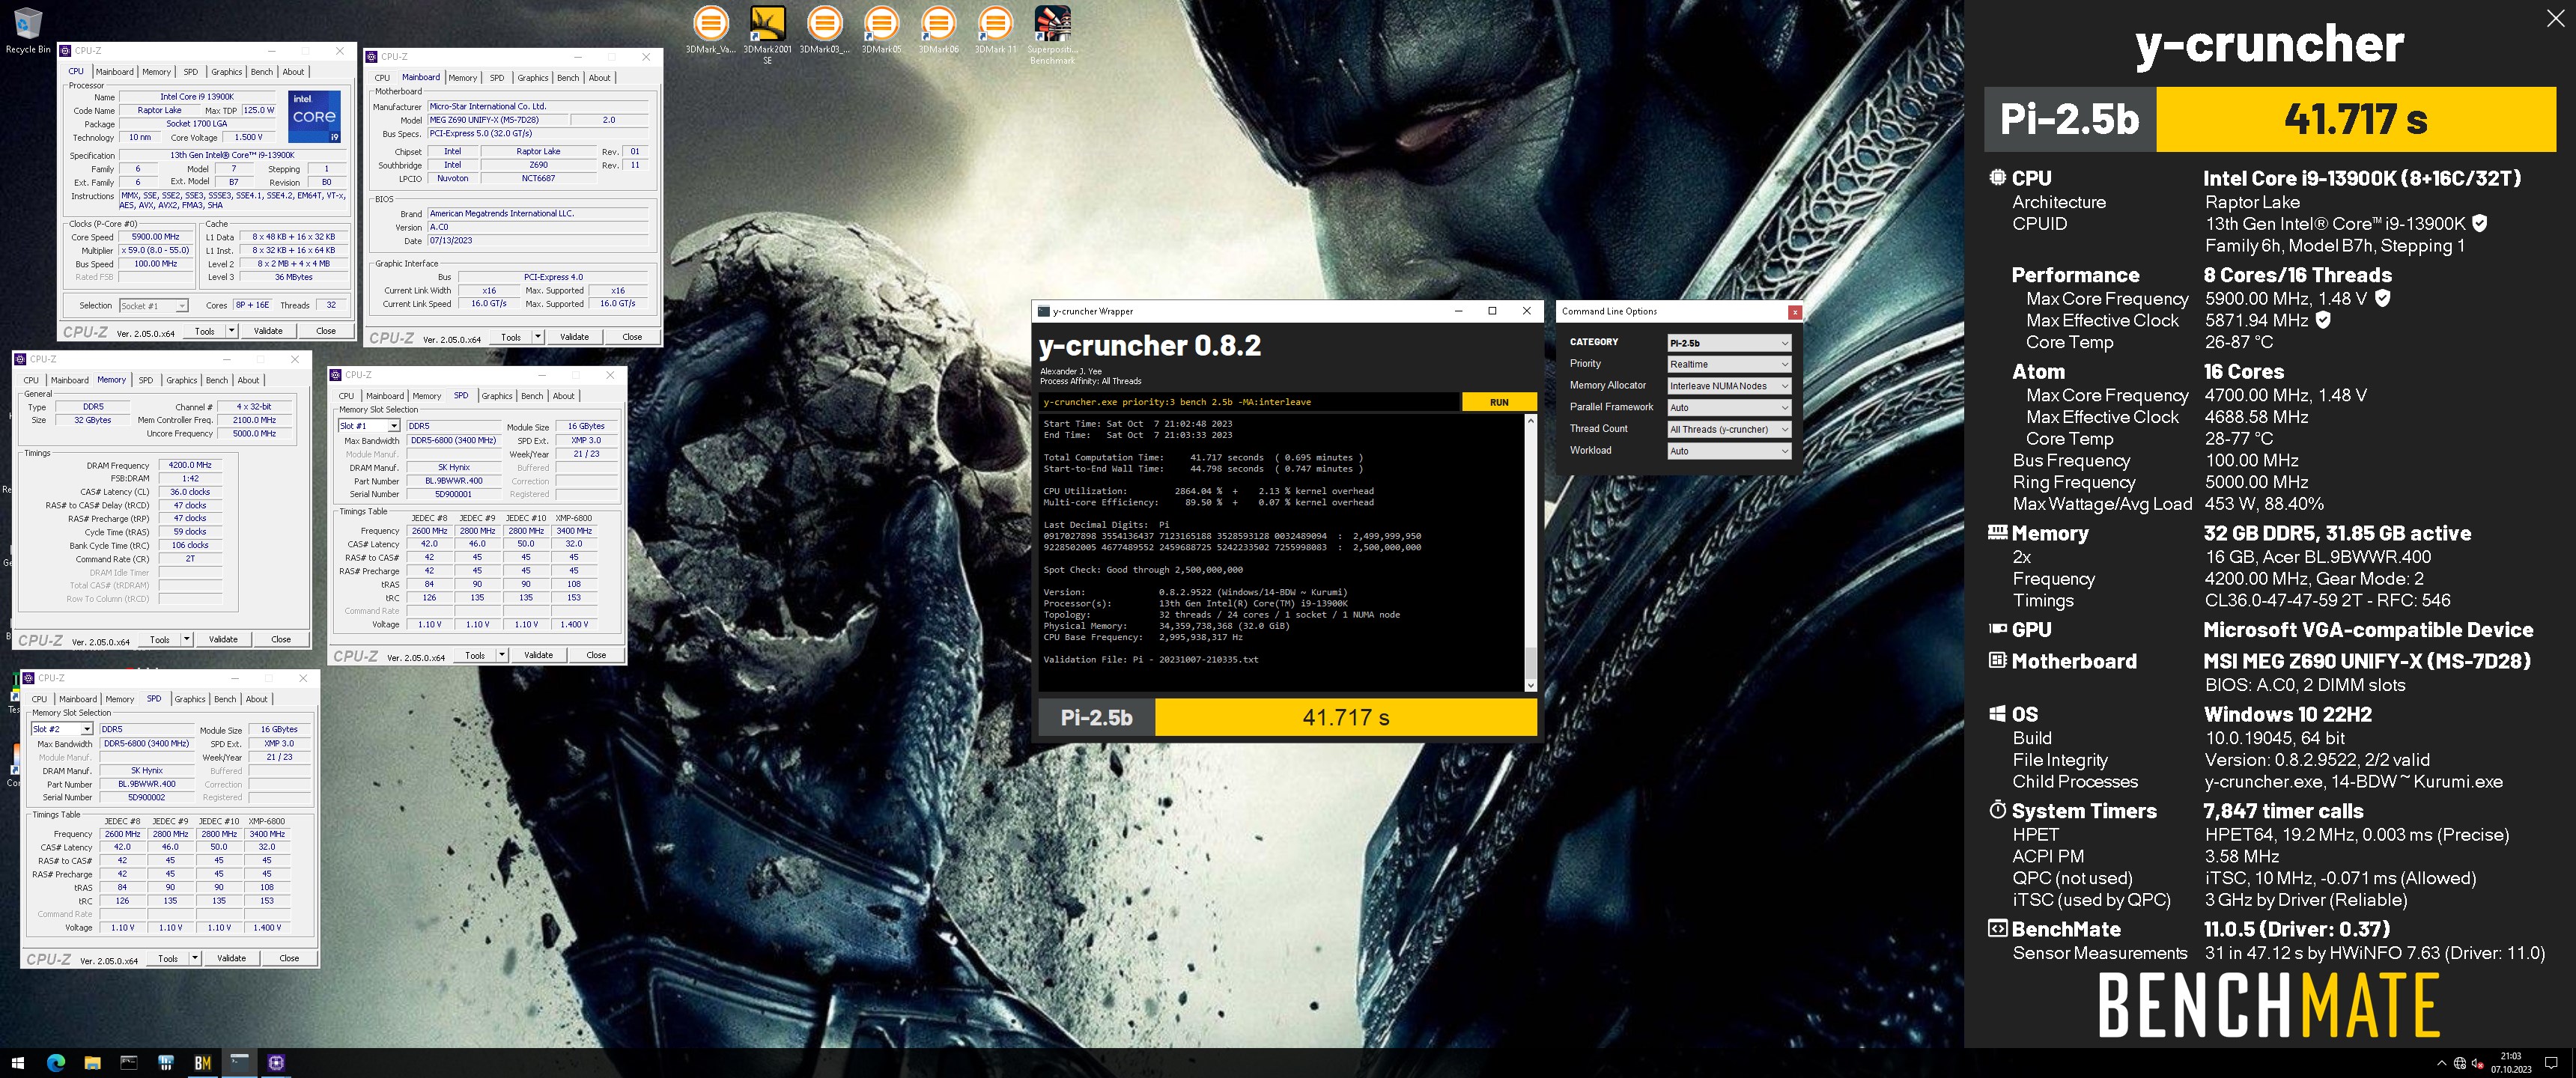Open the Socket #1 selection dropdown in CPU-Z
This screenshot has width=2576, height=1078.
pos(153,306)
